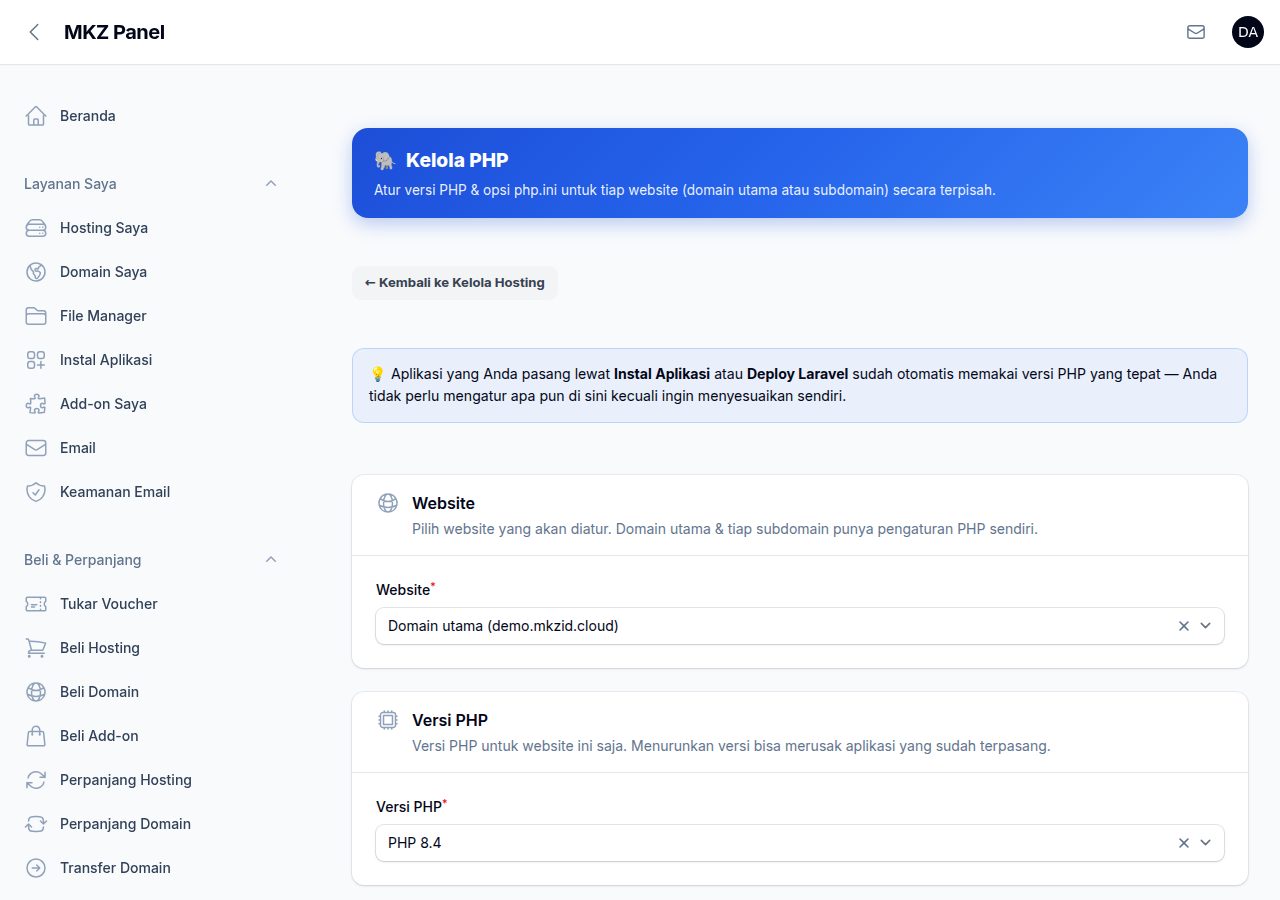
Task: Clear the selected Website value with X
Action: (1184, 626)
